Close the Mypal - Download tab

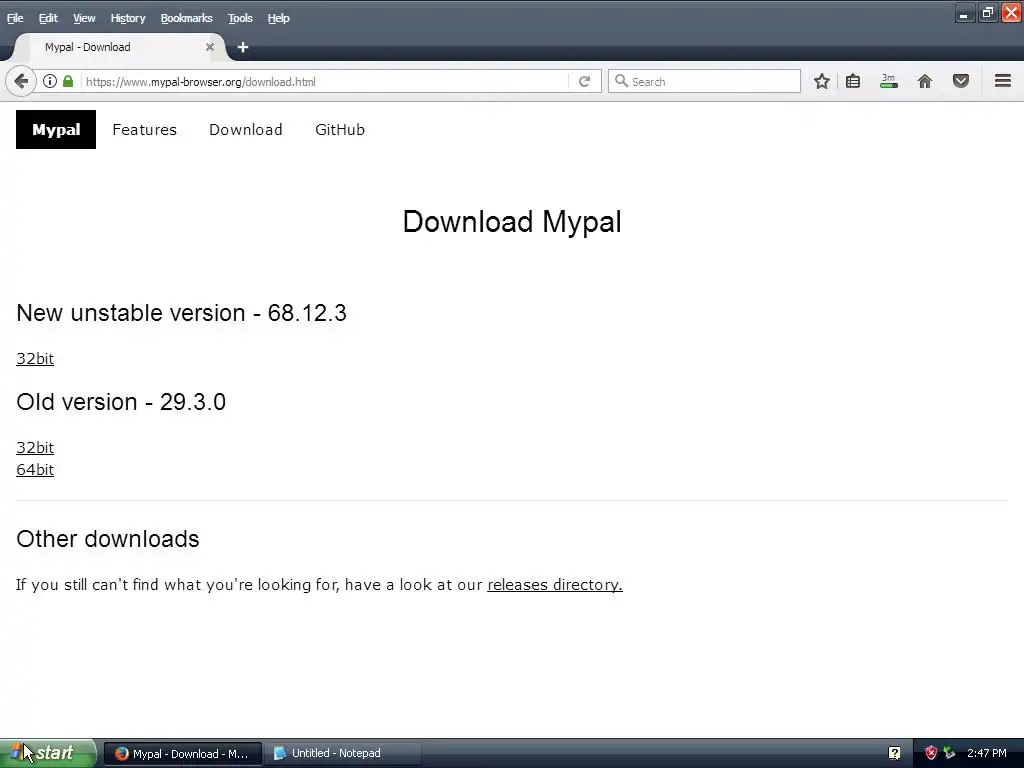pyautogui.click(x=210, y=47)
